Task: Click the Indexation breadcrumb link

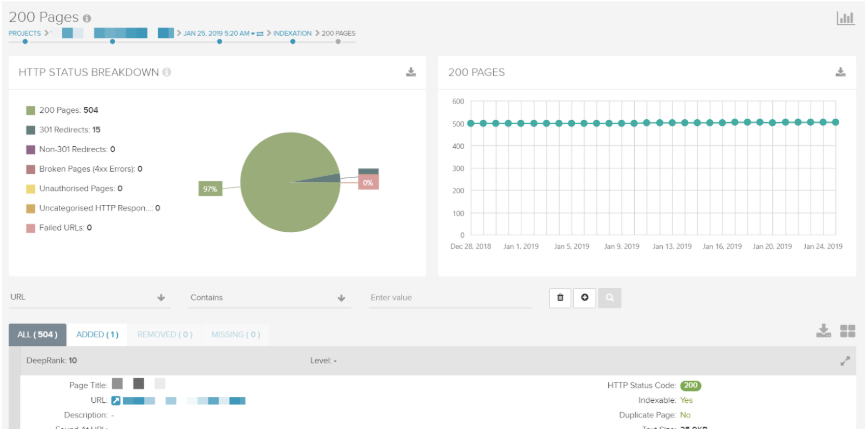Action: (292, 33)
